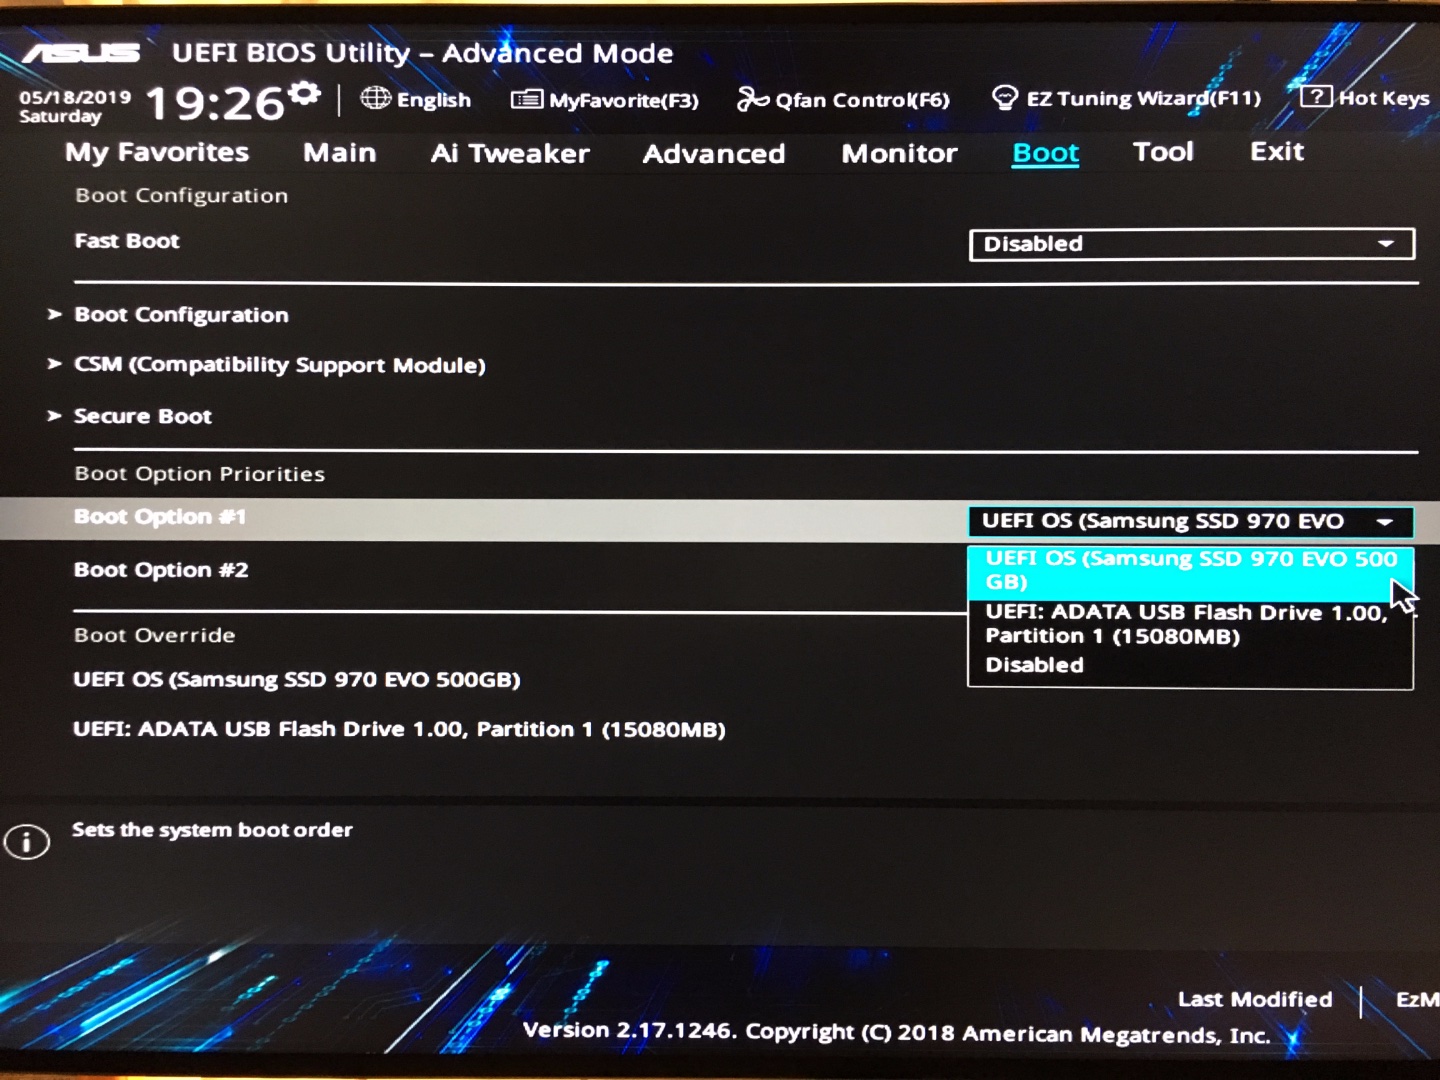
Task: Click the Saturday weekday label
Action: 60,117
